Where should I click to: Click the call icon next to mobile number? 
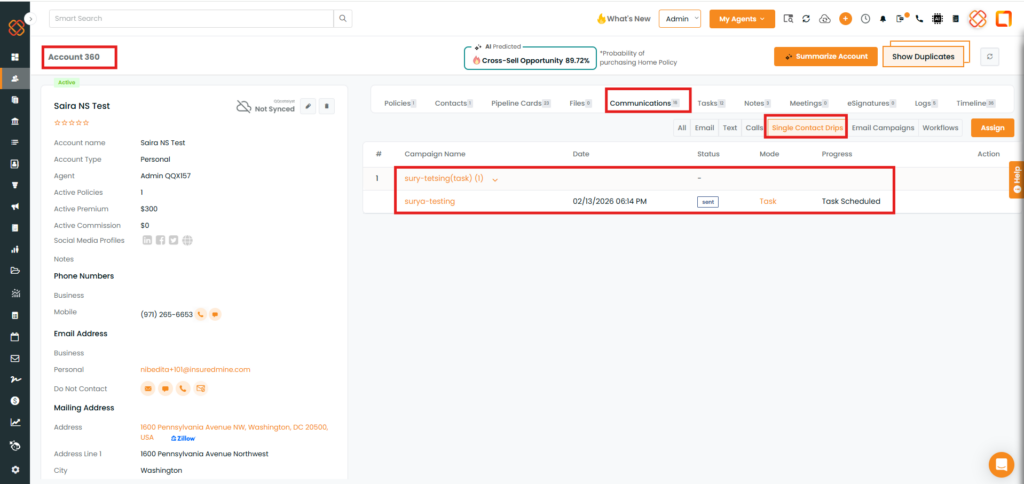click(x=200, y=314)
